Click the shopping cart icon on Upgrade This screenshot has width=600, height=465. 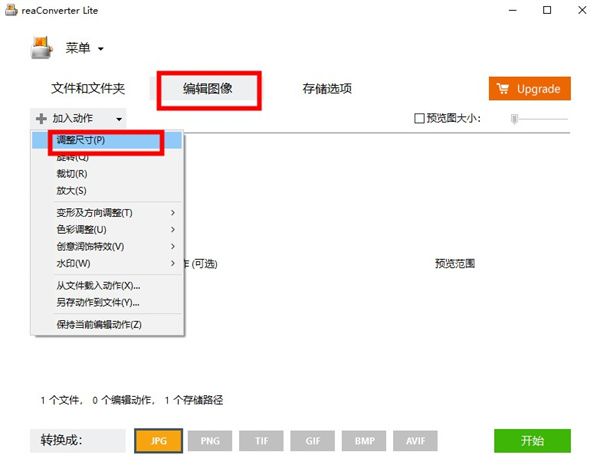coord(502,89)
